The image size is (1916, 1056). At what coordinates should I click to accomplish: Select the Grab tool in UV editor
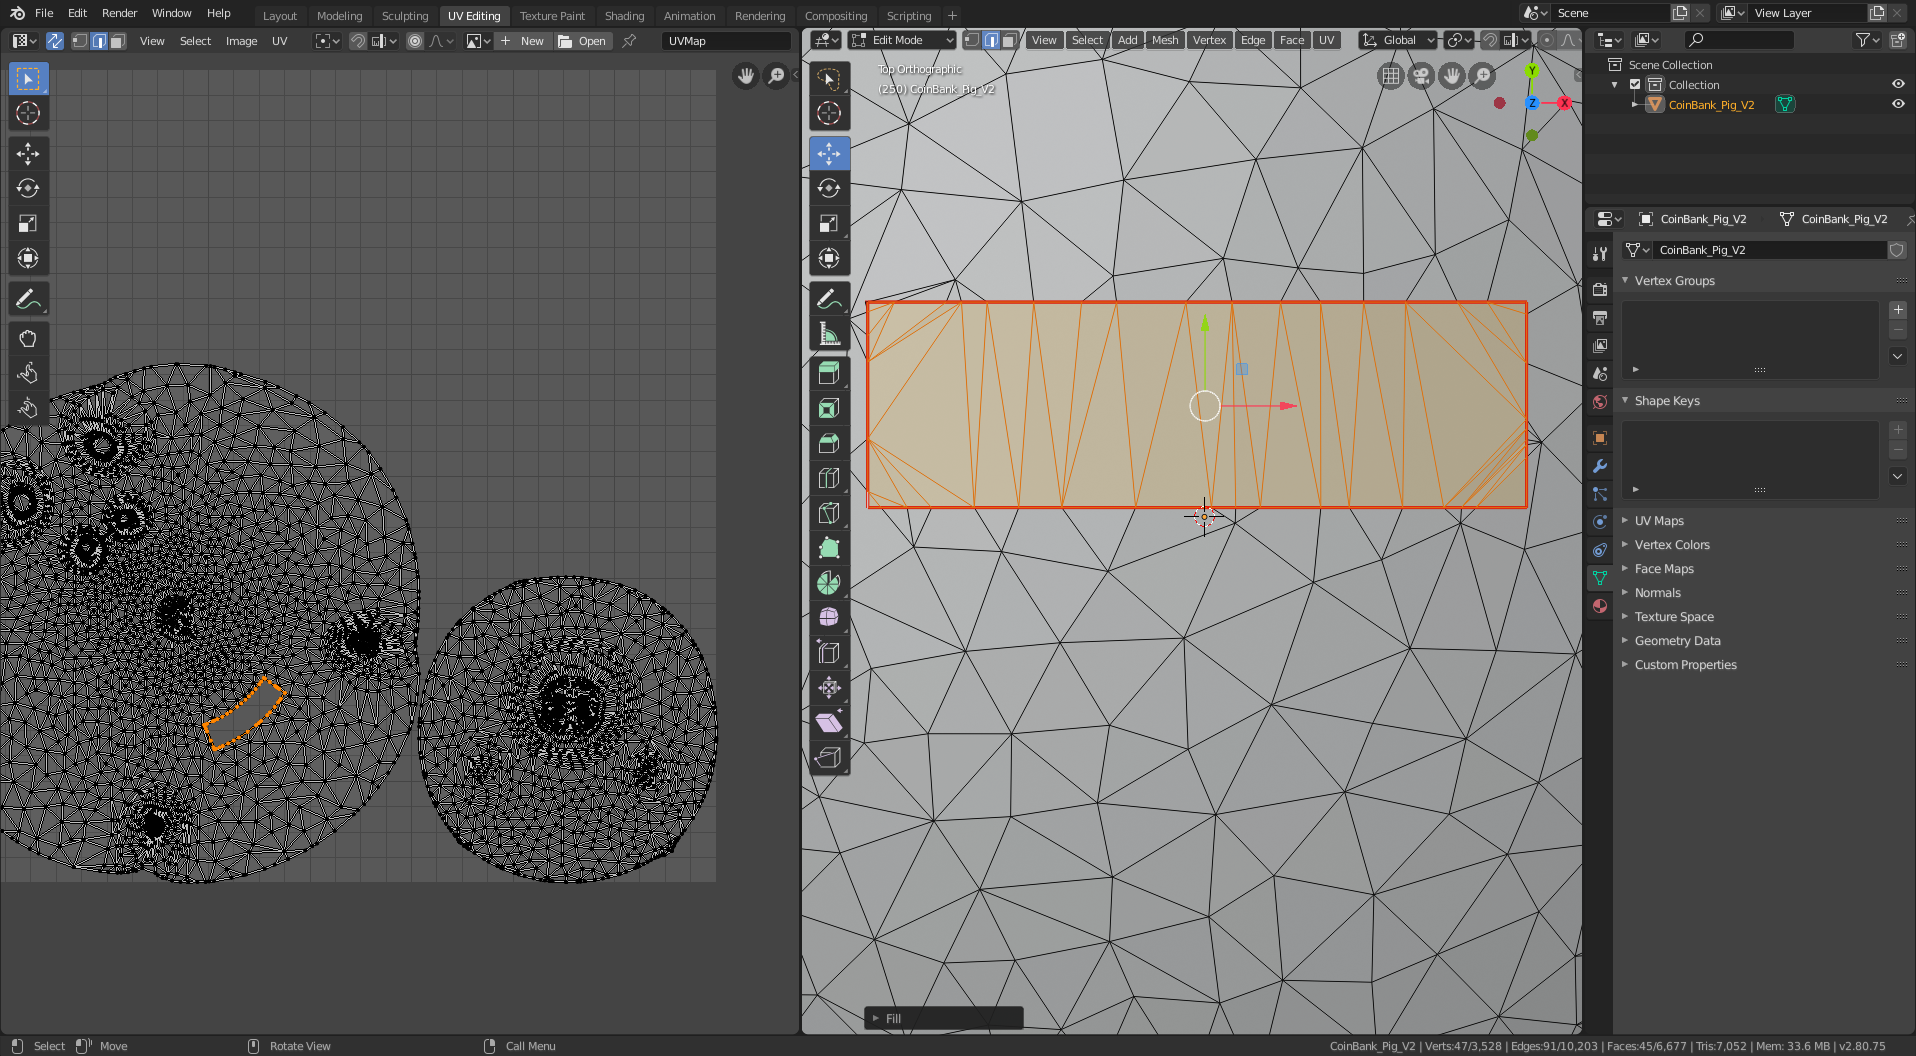[28, 338]
